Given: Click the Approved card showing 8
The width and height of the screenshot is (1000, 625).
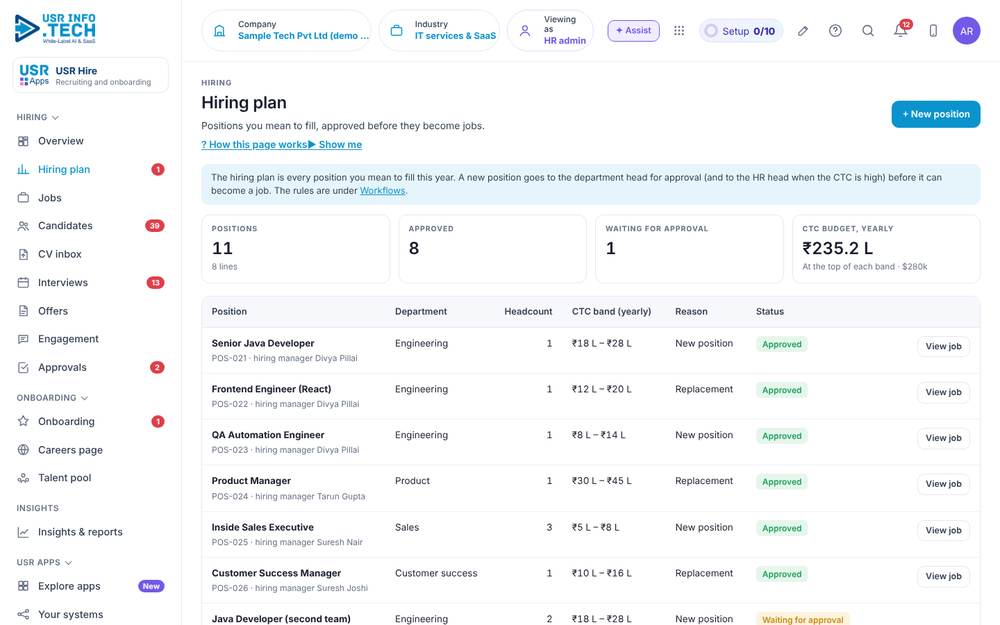Looking at the screenshot, I should point(492,249).
